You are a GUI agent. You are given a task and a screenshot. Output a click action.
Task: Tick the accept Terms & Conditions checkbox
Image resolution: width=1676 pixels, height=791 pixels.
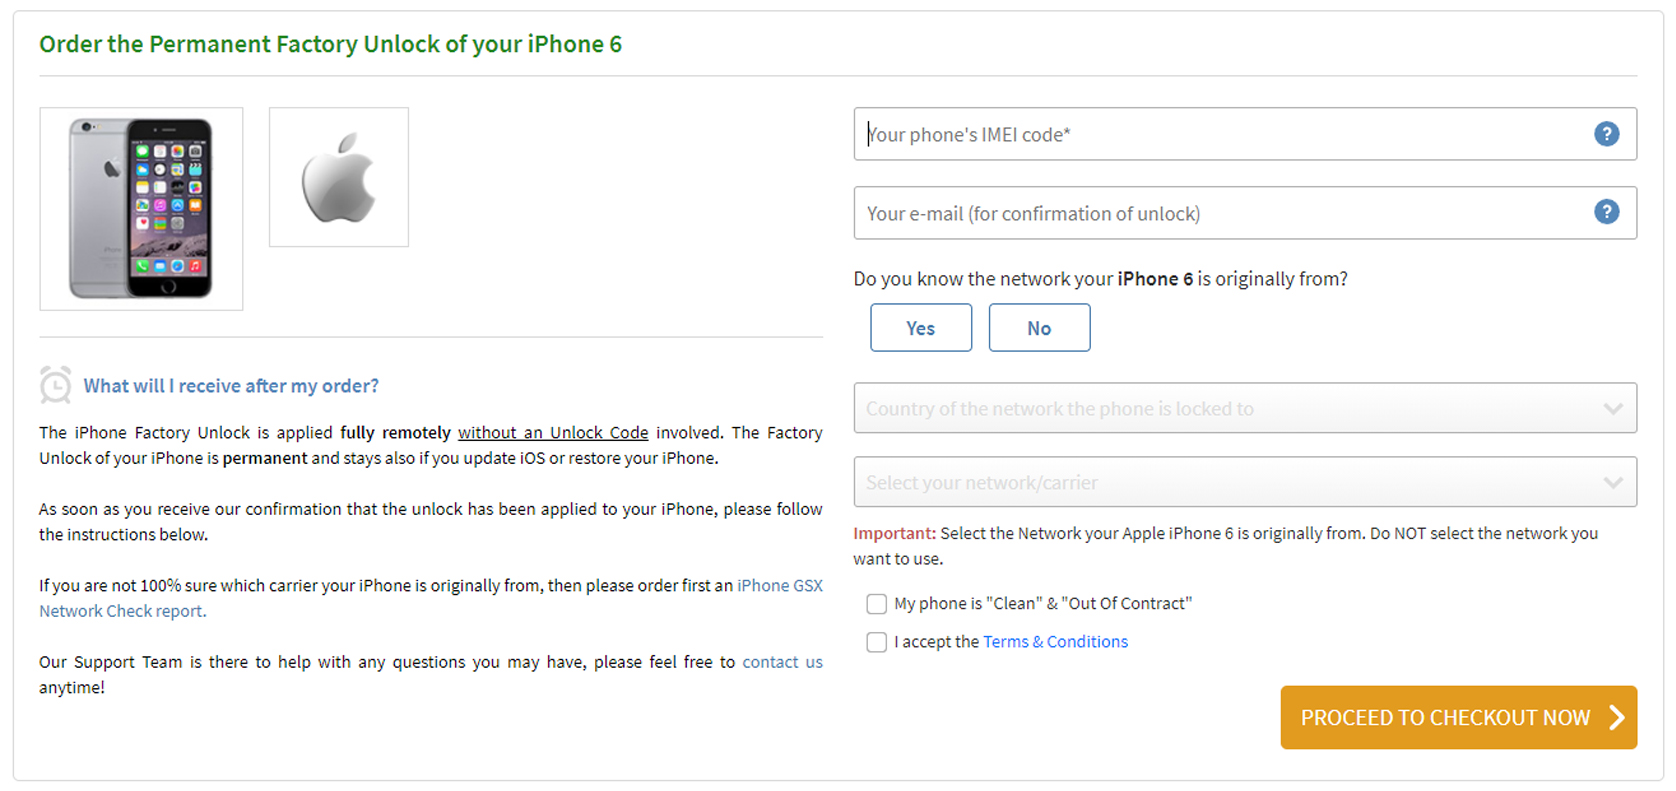[877, 642]
